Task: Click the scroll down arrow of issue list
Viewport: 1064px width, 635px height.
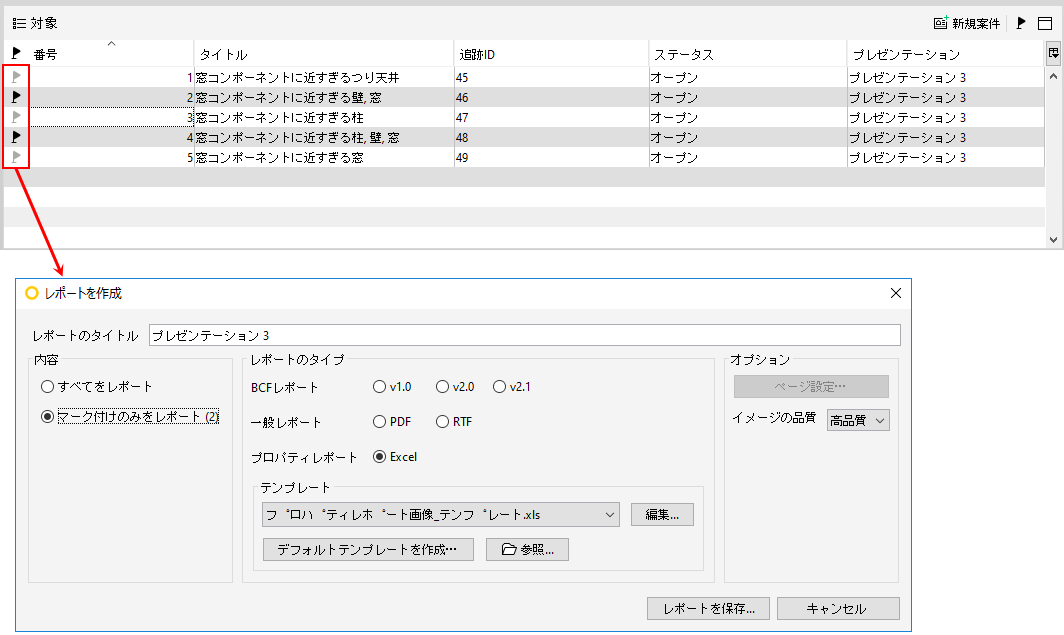Action: [1053, 239]
